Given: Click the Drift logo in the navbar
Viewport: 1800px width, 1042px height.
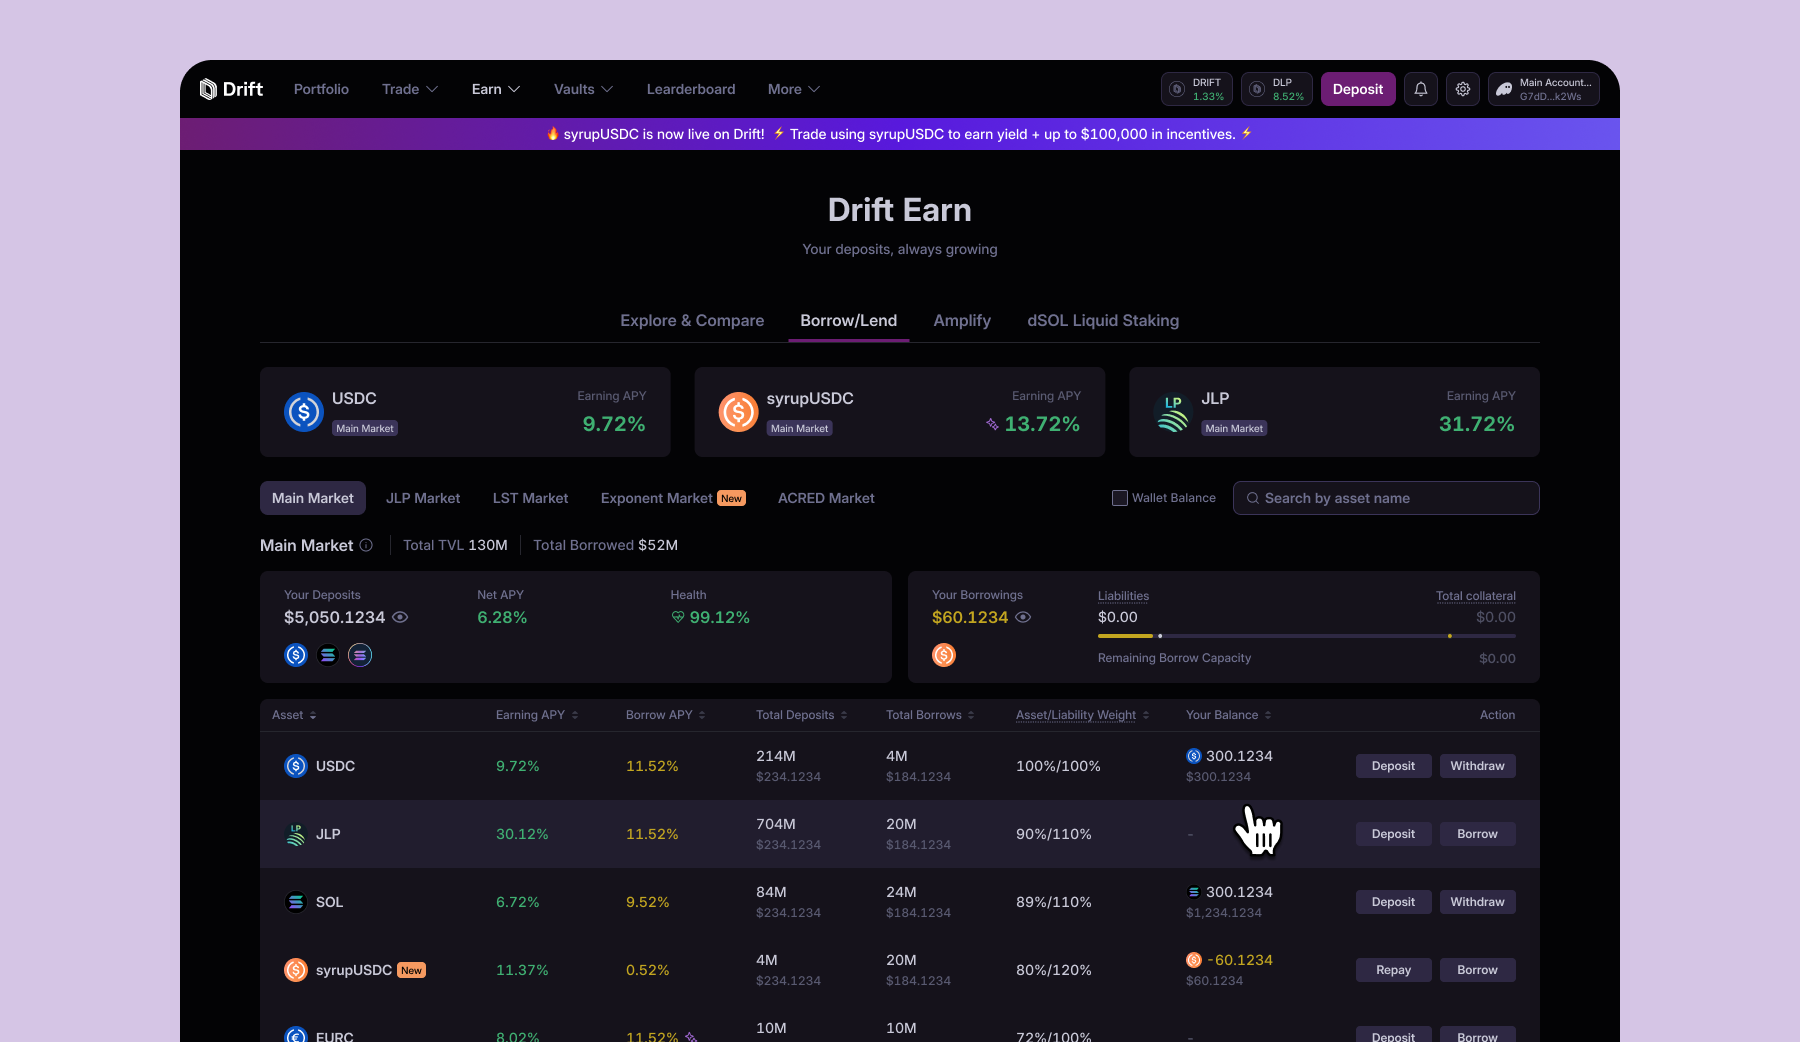Looking at the screenshot, I should [x=231, y=89].
